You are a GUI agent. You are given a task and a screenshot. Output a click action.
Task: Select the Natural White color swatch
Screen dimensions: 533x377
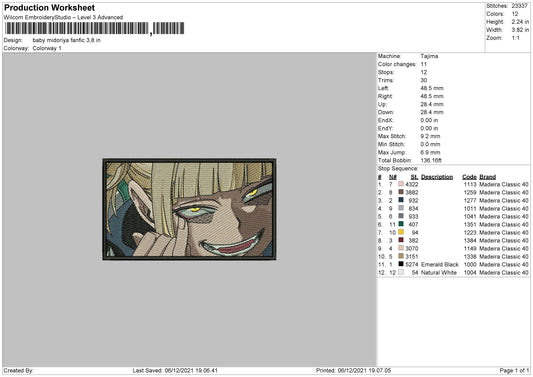pos(401,272)
